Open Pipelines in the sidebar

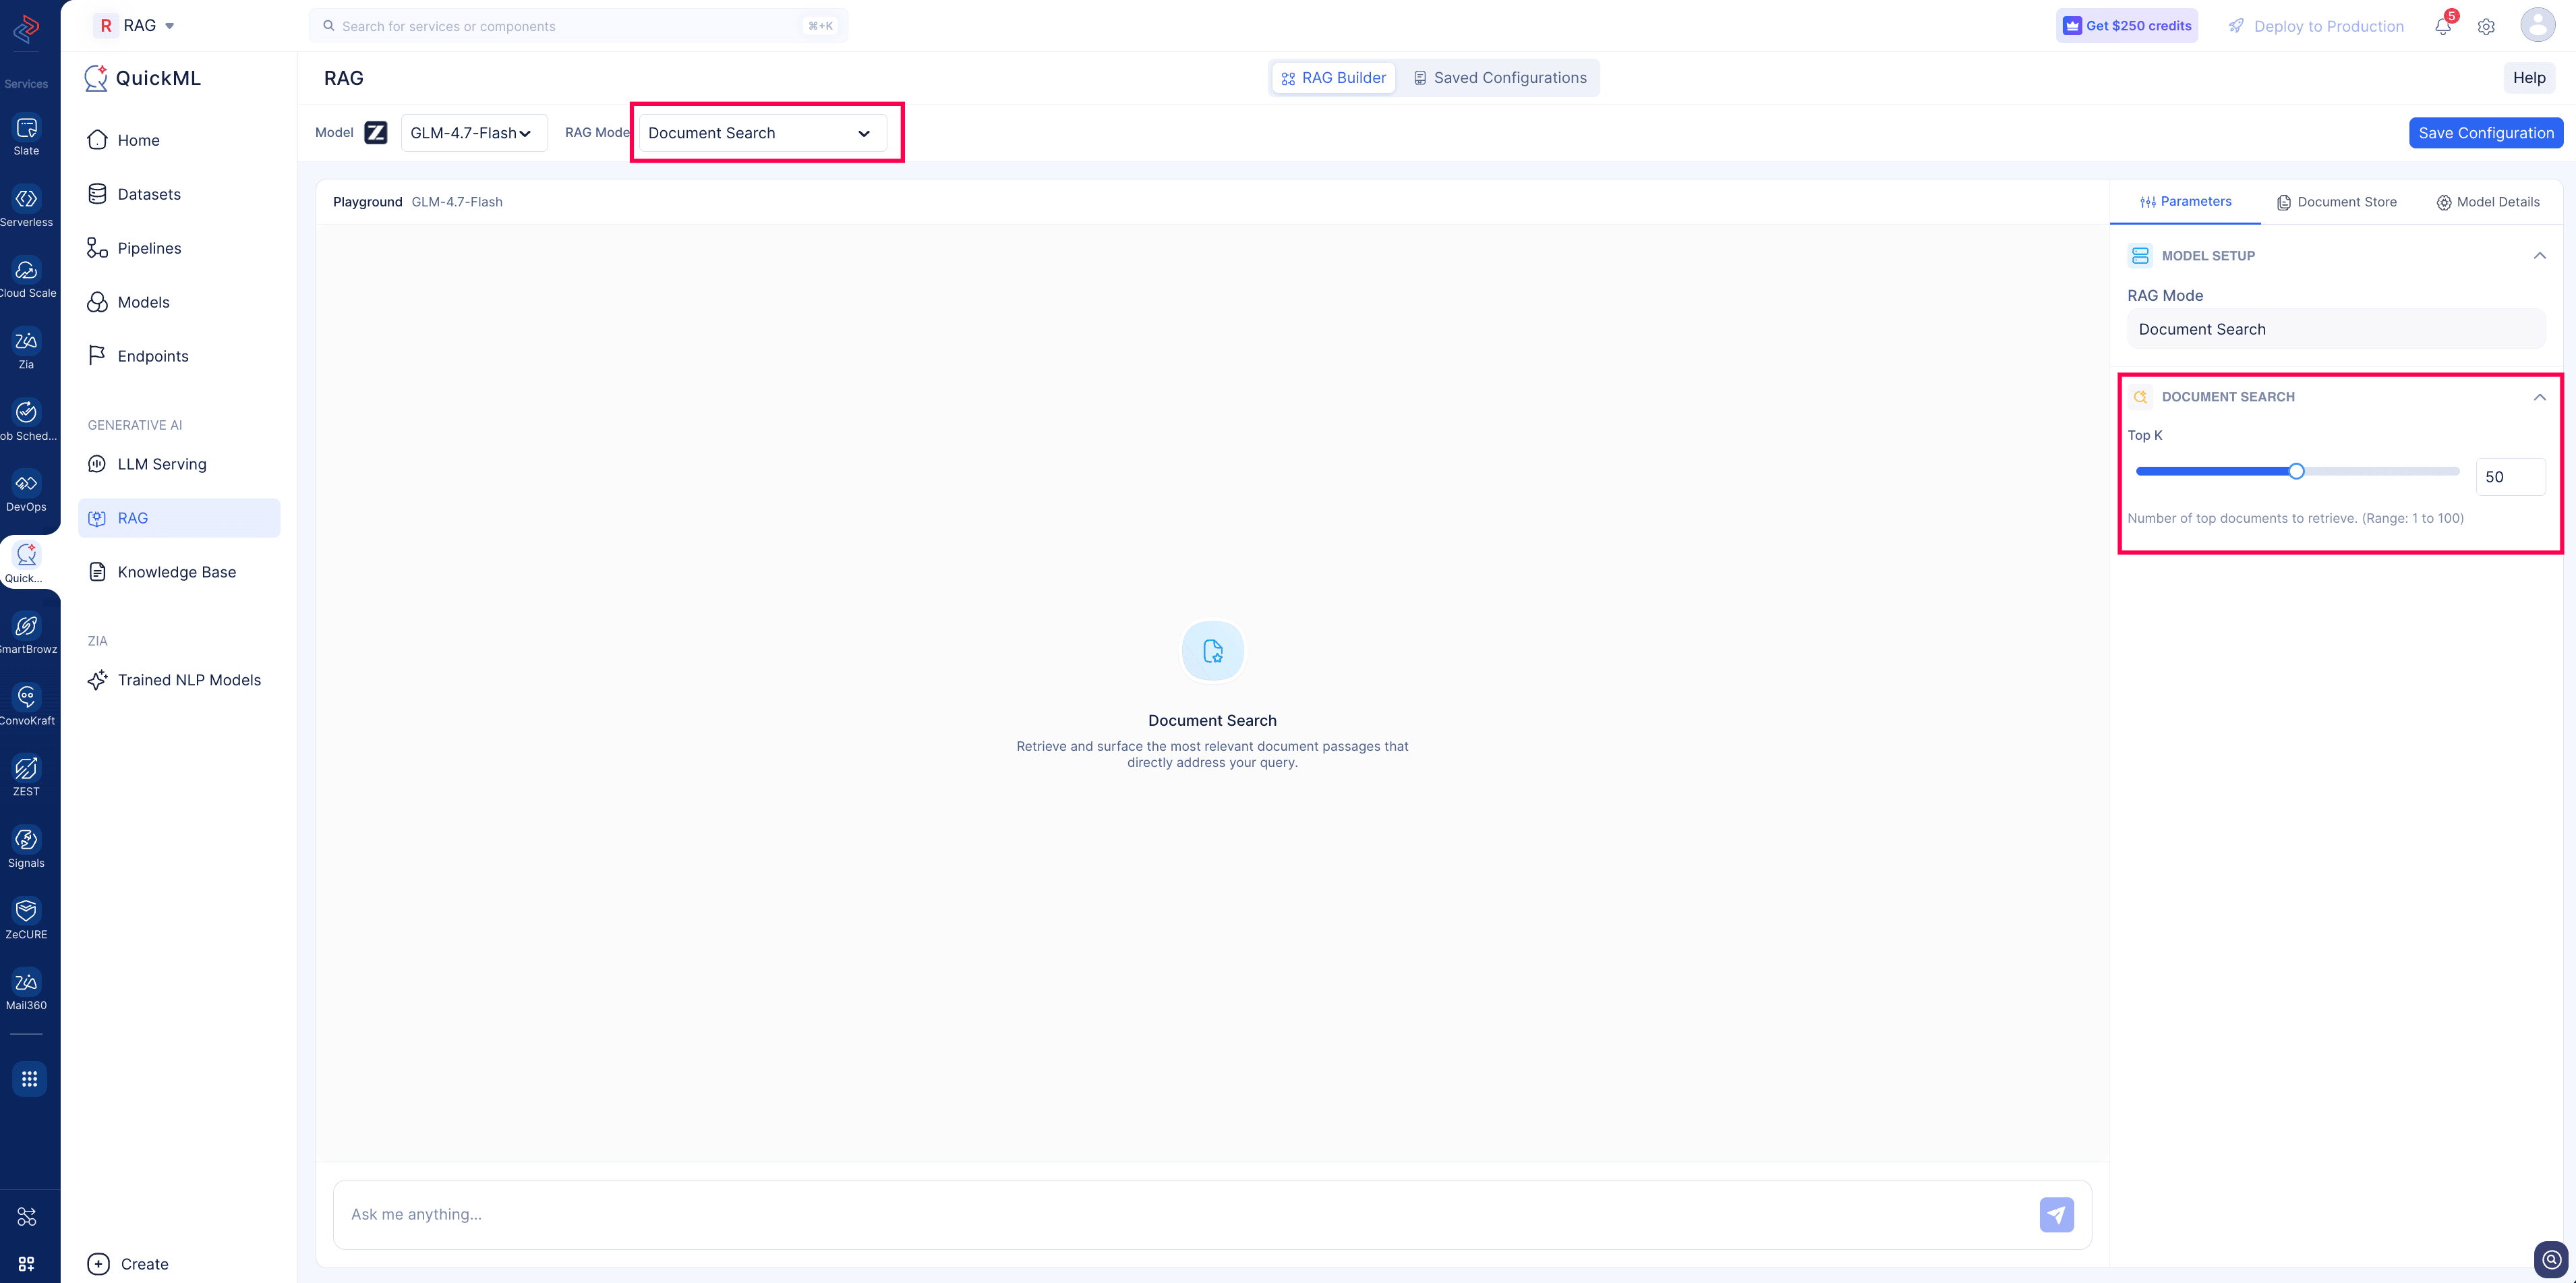(x=179, y=248)
